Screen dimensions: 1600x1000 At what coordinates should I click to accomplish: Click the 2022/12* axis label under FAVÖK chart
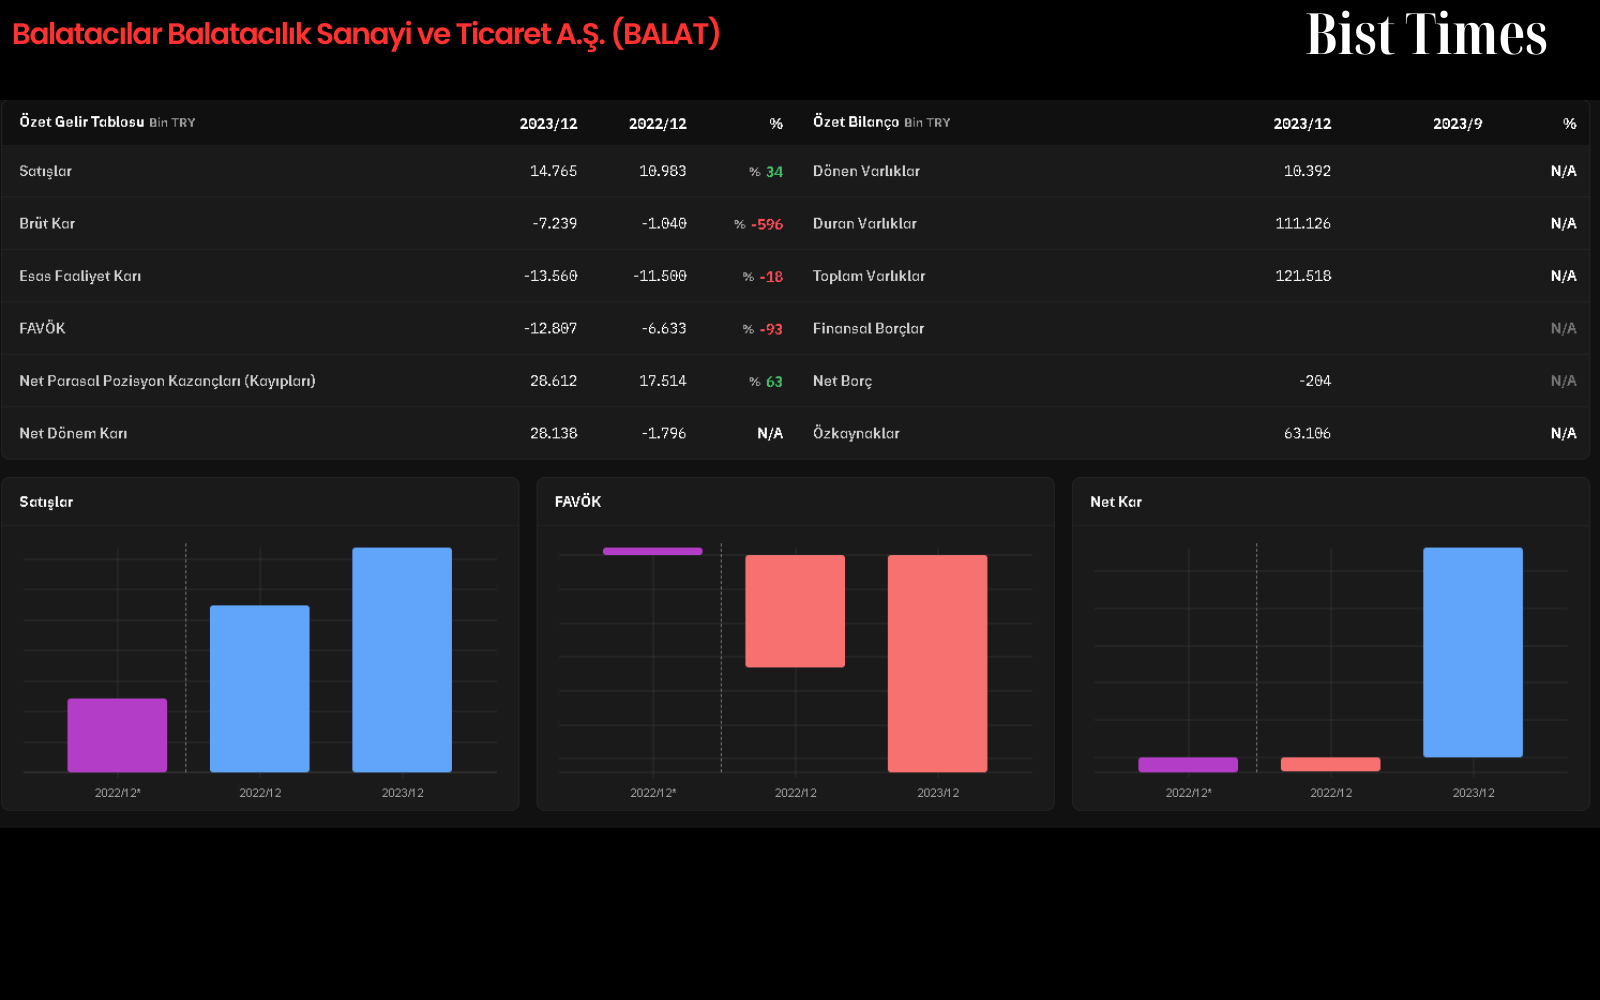point(653,793)
